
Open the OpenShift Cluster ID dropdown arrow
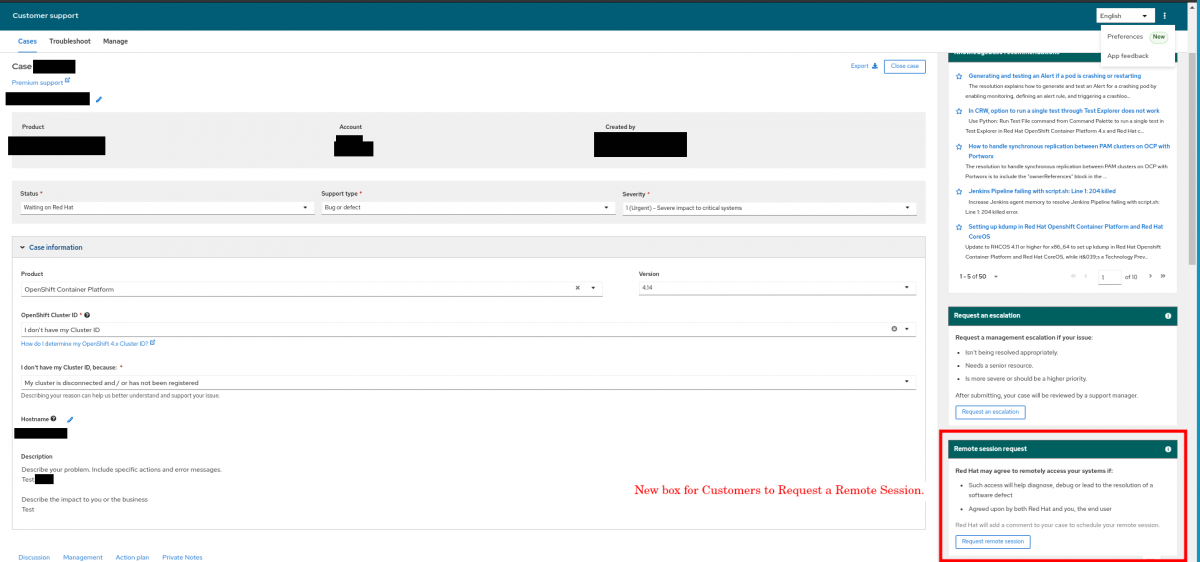(908, 329)
